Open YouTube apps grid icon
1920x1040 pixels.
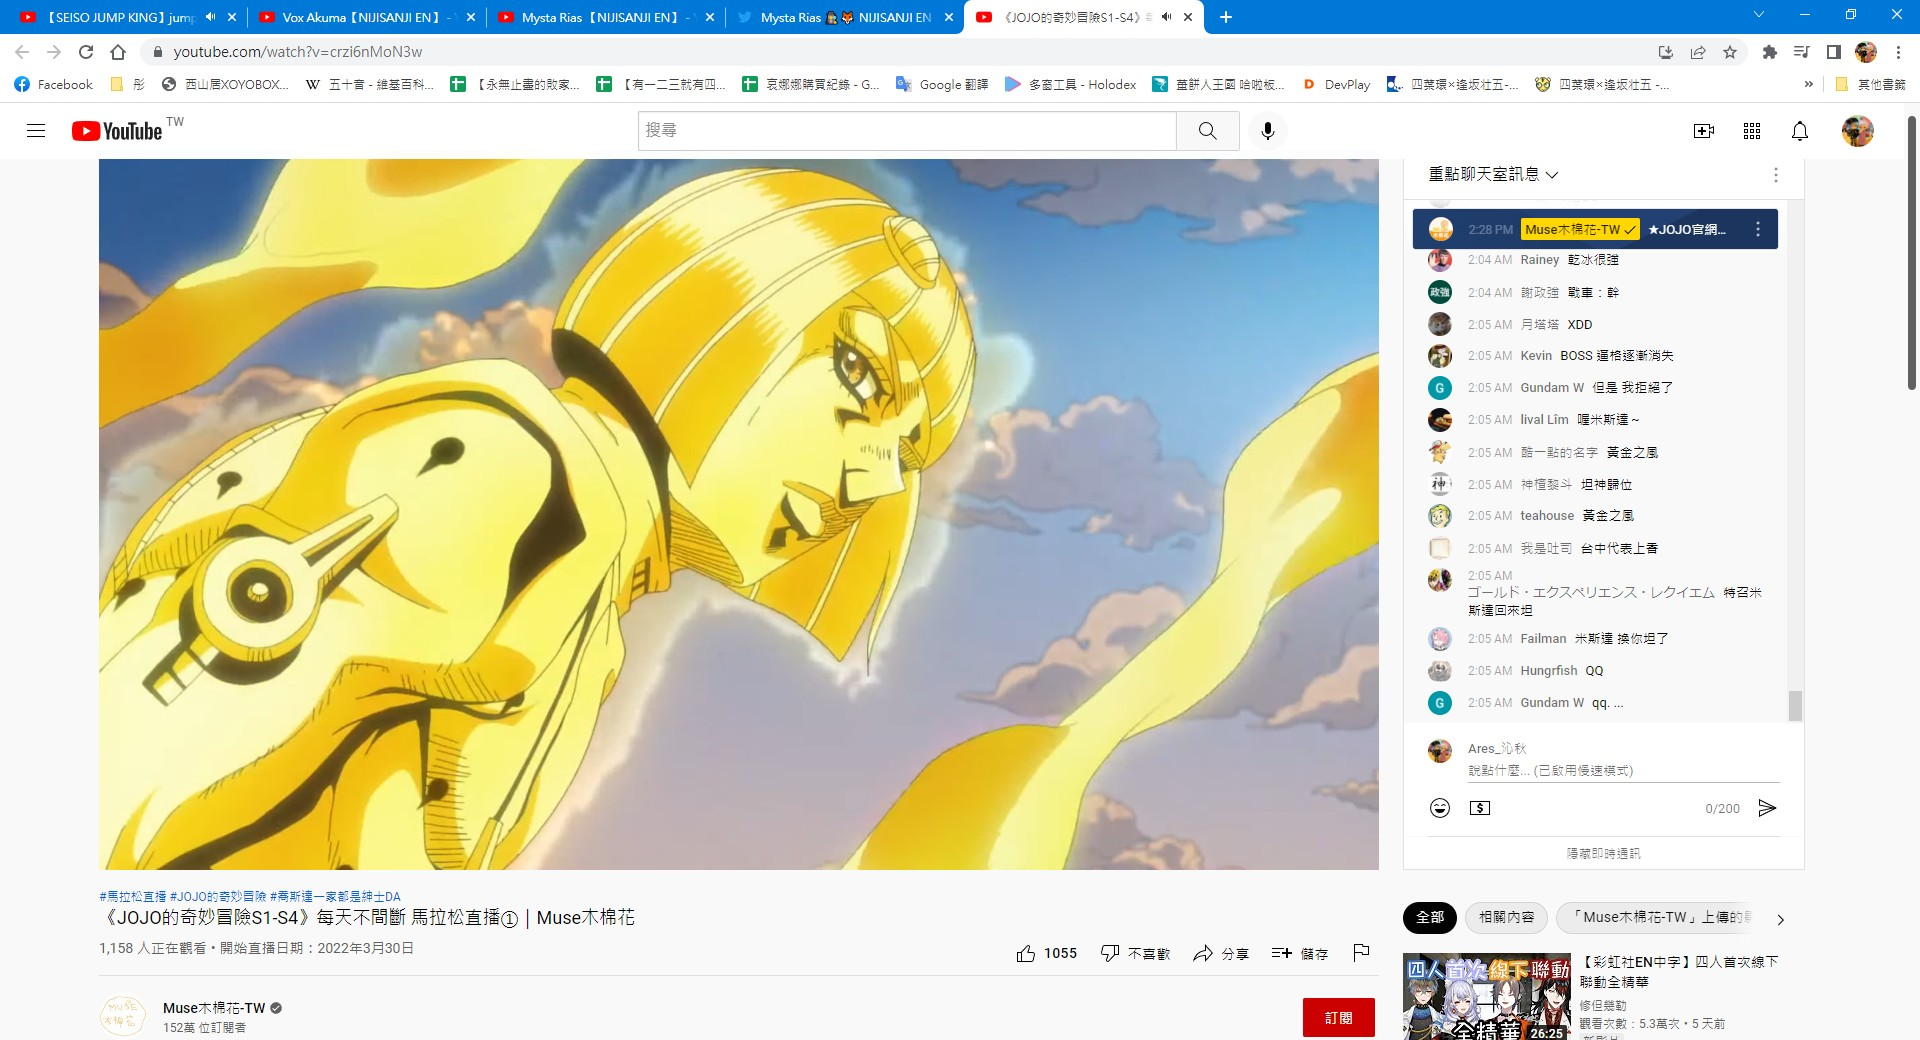click(1752, 131)
